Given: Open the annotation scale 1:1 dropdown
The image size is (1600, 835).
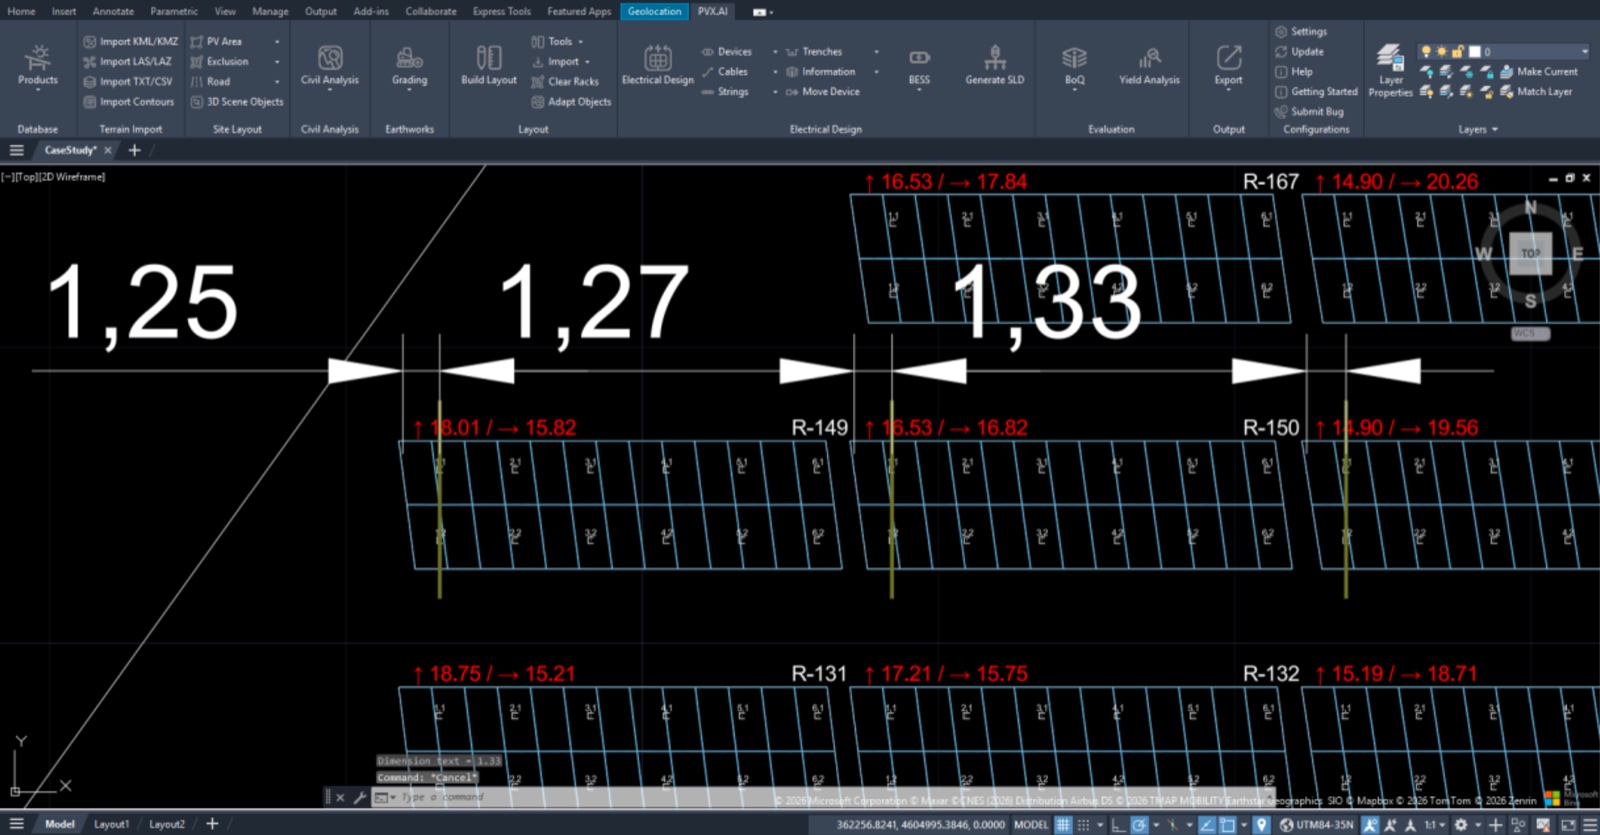Looking at the screenshot, I should coord(1435,825).
